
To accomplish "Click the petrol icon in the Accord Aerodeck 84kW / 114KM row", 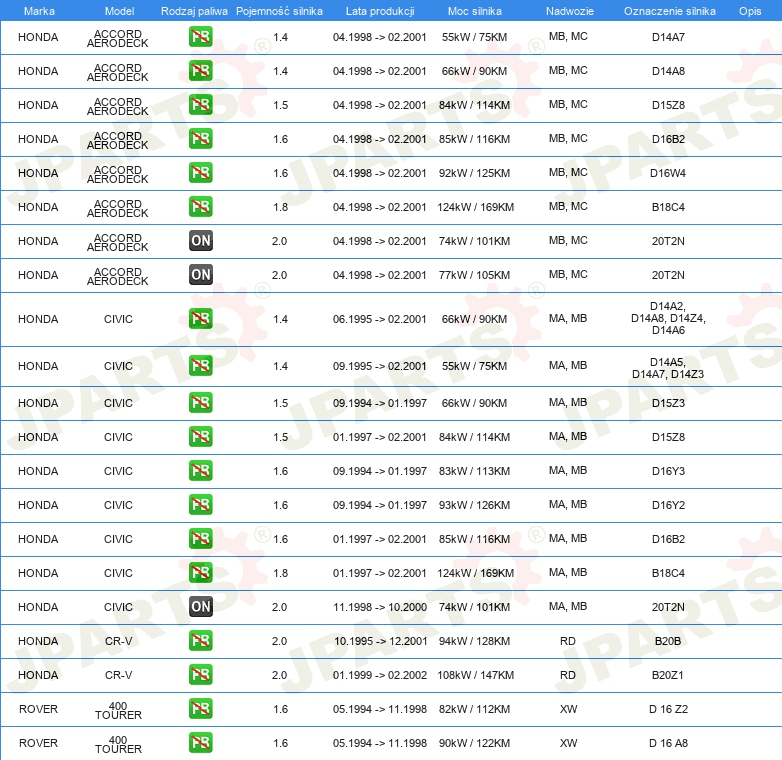I will click(200, 104).
